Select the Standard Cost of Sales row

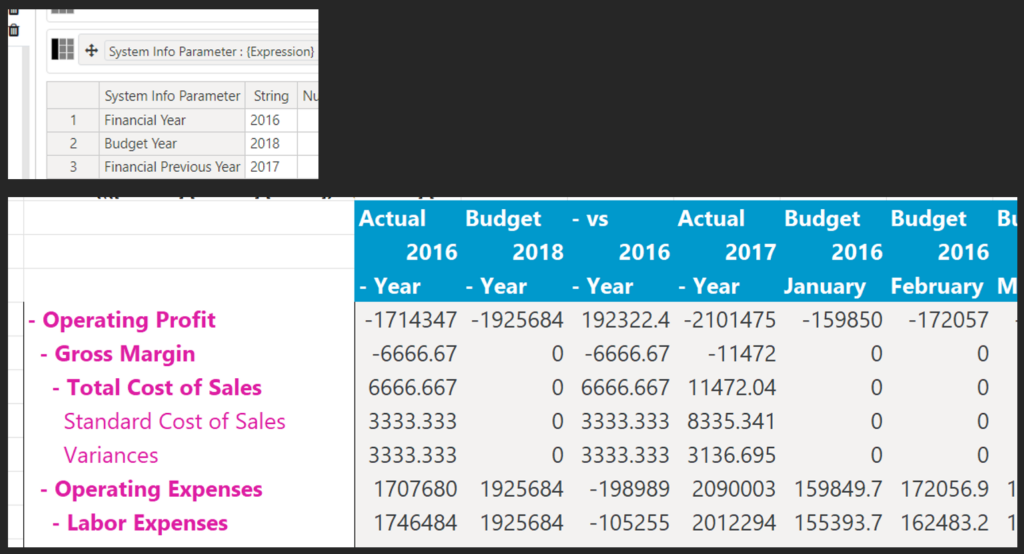point(174,422)
